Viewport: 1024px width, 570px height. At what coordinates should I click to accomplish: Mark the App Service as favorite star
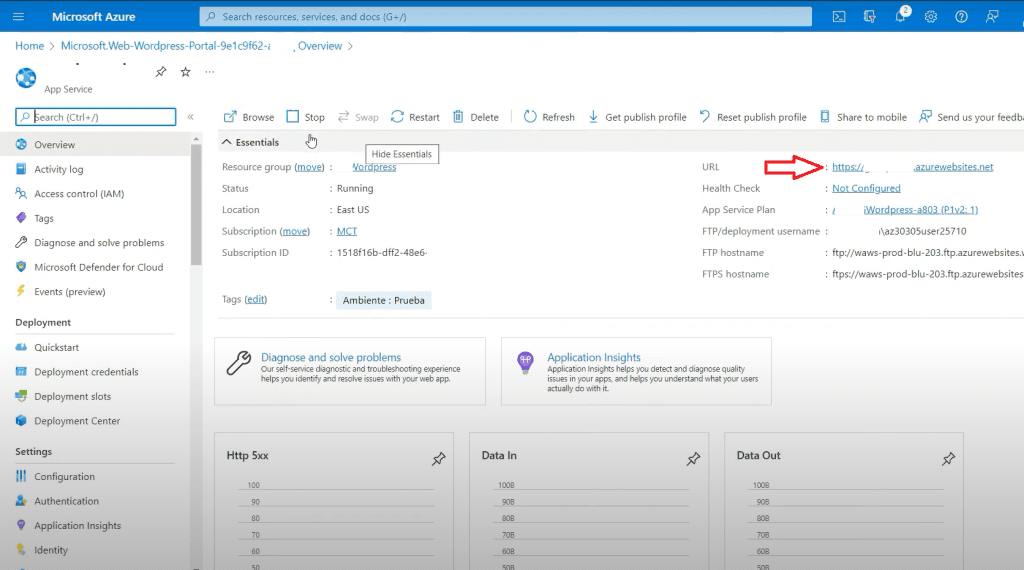click(x=185, y=72)
